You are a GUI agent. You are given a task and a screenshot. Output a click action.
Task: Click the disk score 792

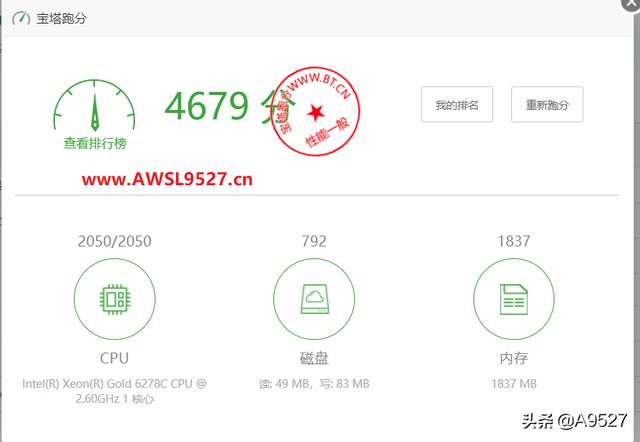pos(314,241)
